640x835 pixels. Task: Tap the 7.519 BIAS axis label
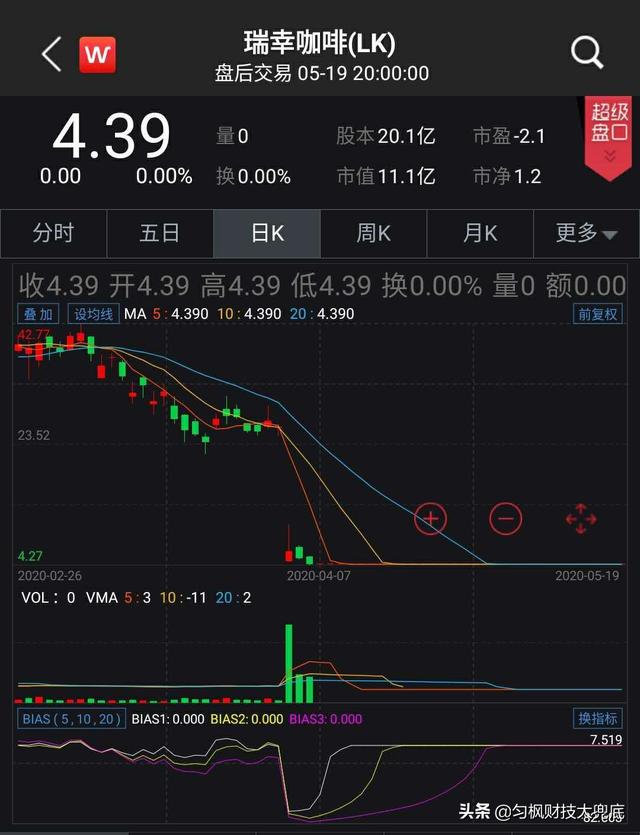[606, 739]
